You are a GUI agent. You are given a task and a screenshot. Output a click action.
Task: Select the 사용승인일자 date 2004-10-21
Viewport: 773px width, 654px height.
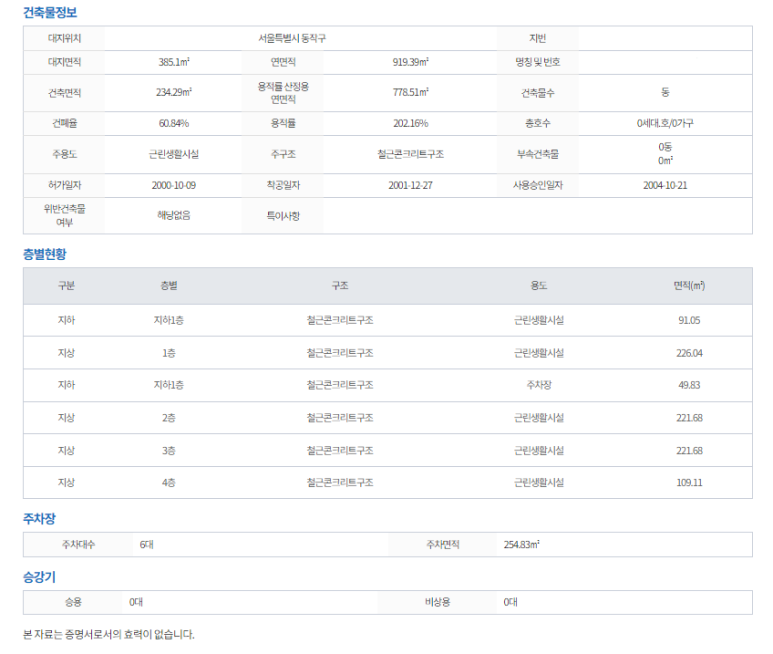click(x=665, y=185)
